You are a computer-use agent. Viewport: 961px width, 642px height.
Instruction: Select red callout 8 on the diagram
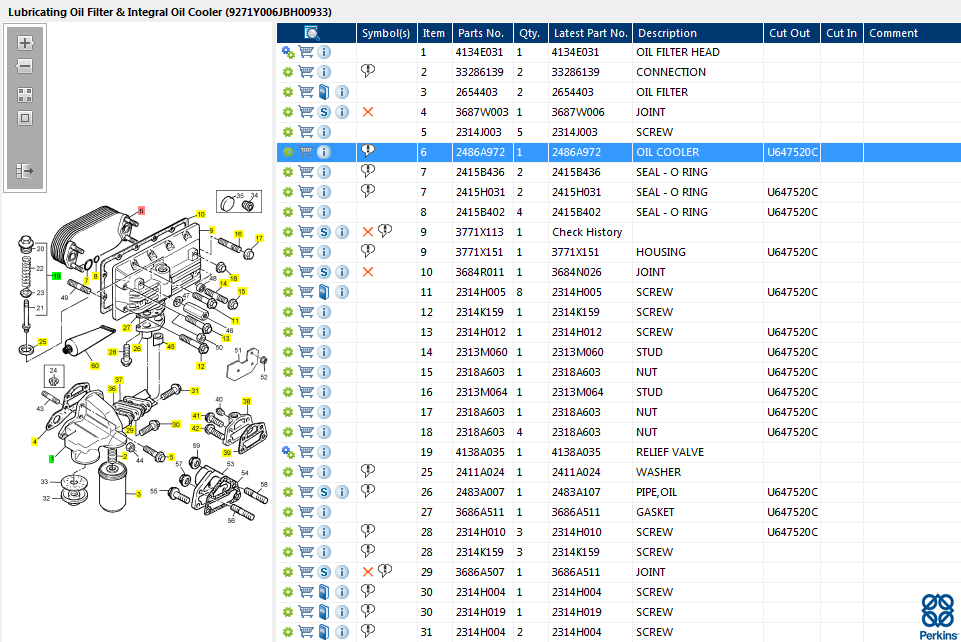pyautogui.click(x=142, y=210)
